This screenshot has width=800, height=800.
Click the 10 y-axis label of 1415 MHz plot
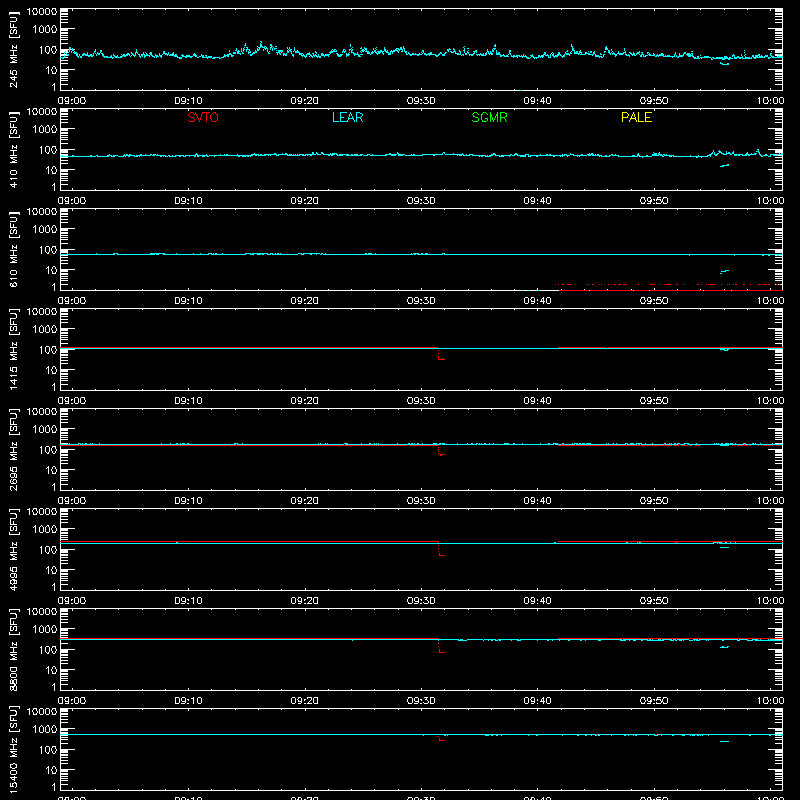coord(51,370)
